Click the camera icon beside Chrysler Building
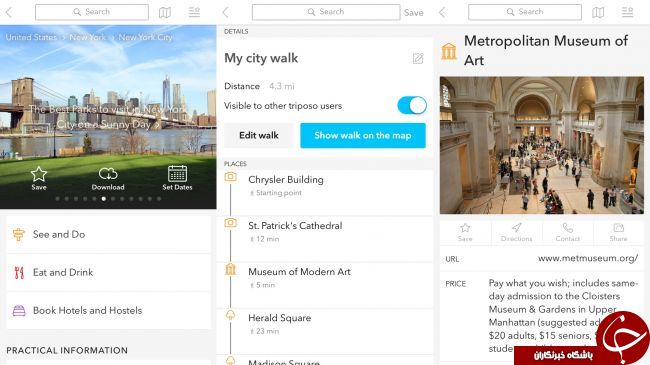 coord(230,177)
